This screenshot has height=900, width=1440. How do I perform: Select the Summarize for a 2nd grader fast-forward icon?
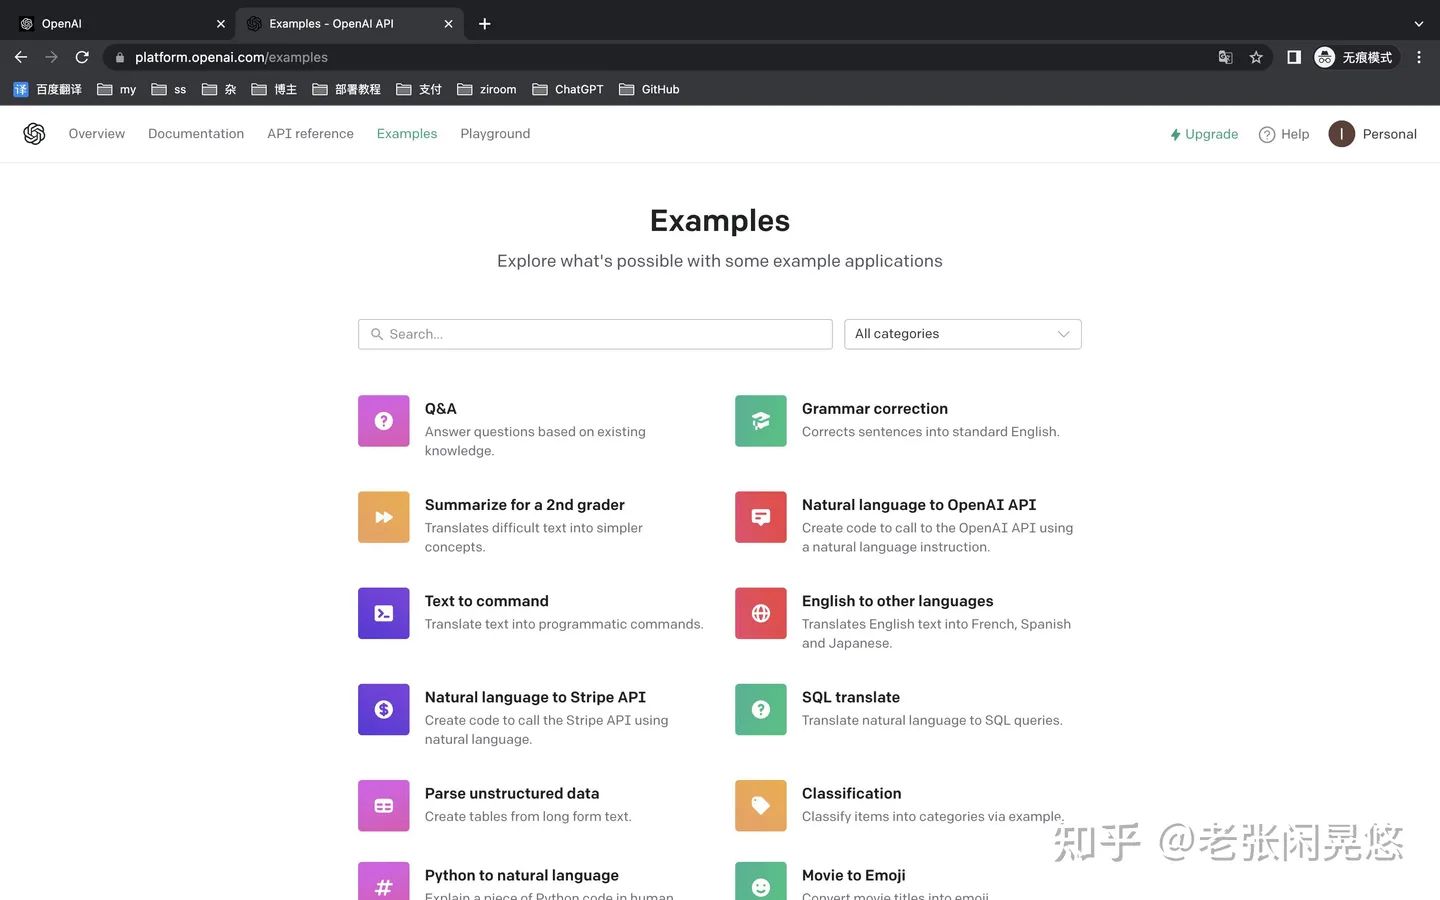[383, 516]
